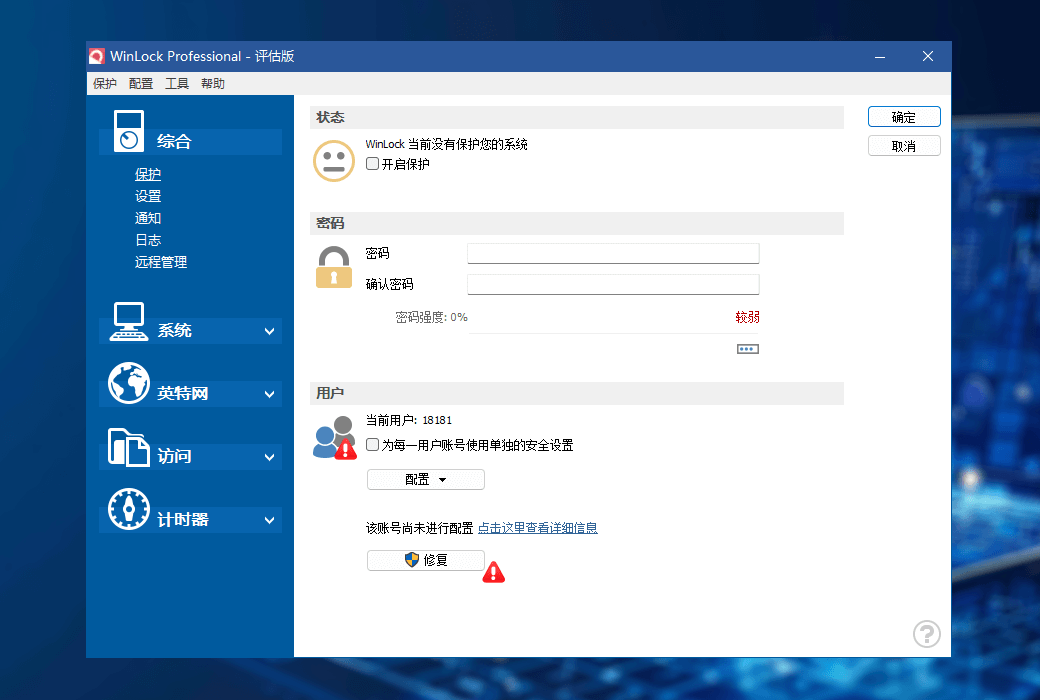
Task: Click the 修复 repair button
Action: tap(426, 560)
